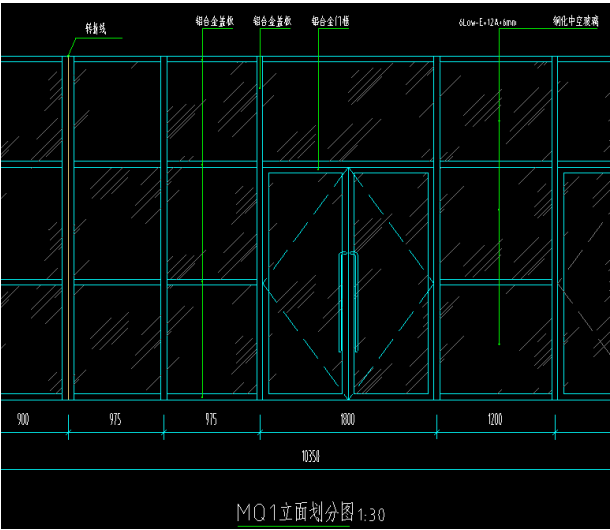
Task: Select the 975 dimension next to 1800
Action: click(211, 420)
